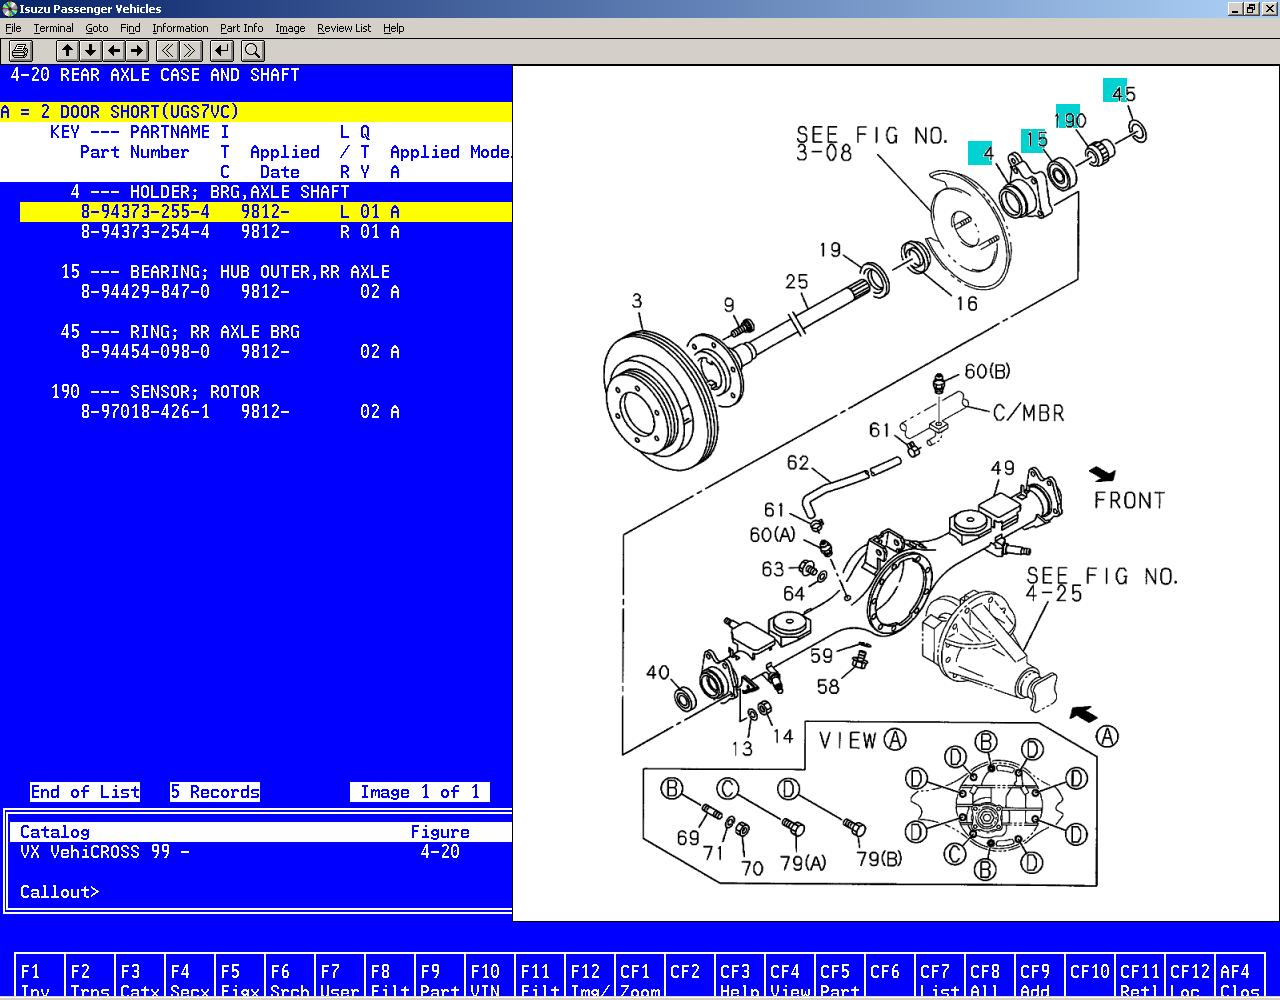
Task: Click callout 3 on the brake rotor
Action: pyautogui.click(x=637, y=300)
